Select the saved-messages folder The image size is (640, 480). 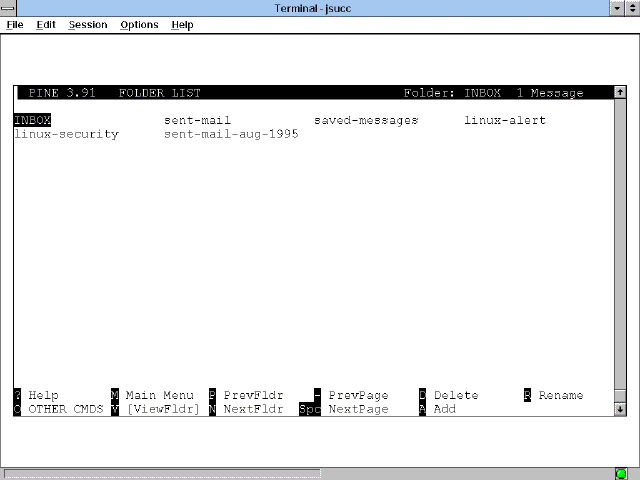(x=366, y=120)
